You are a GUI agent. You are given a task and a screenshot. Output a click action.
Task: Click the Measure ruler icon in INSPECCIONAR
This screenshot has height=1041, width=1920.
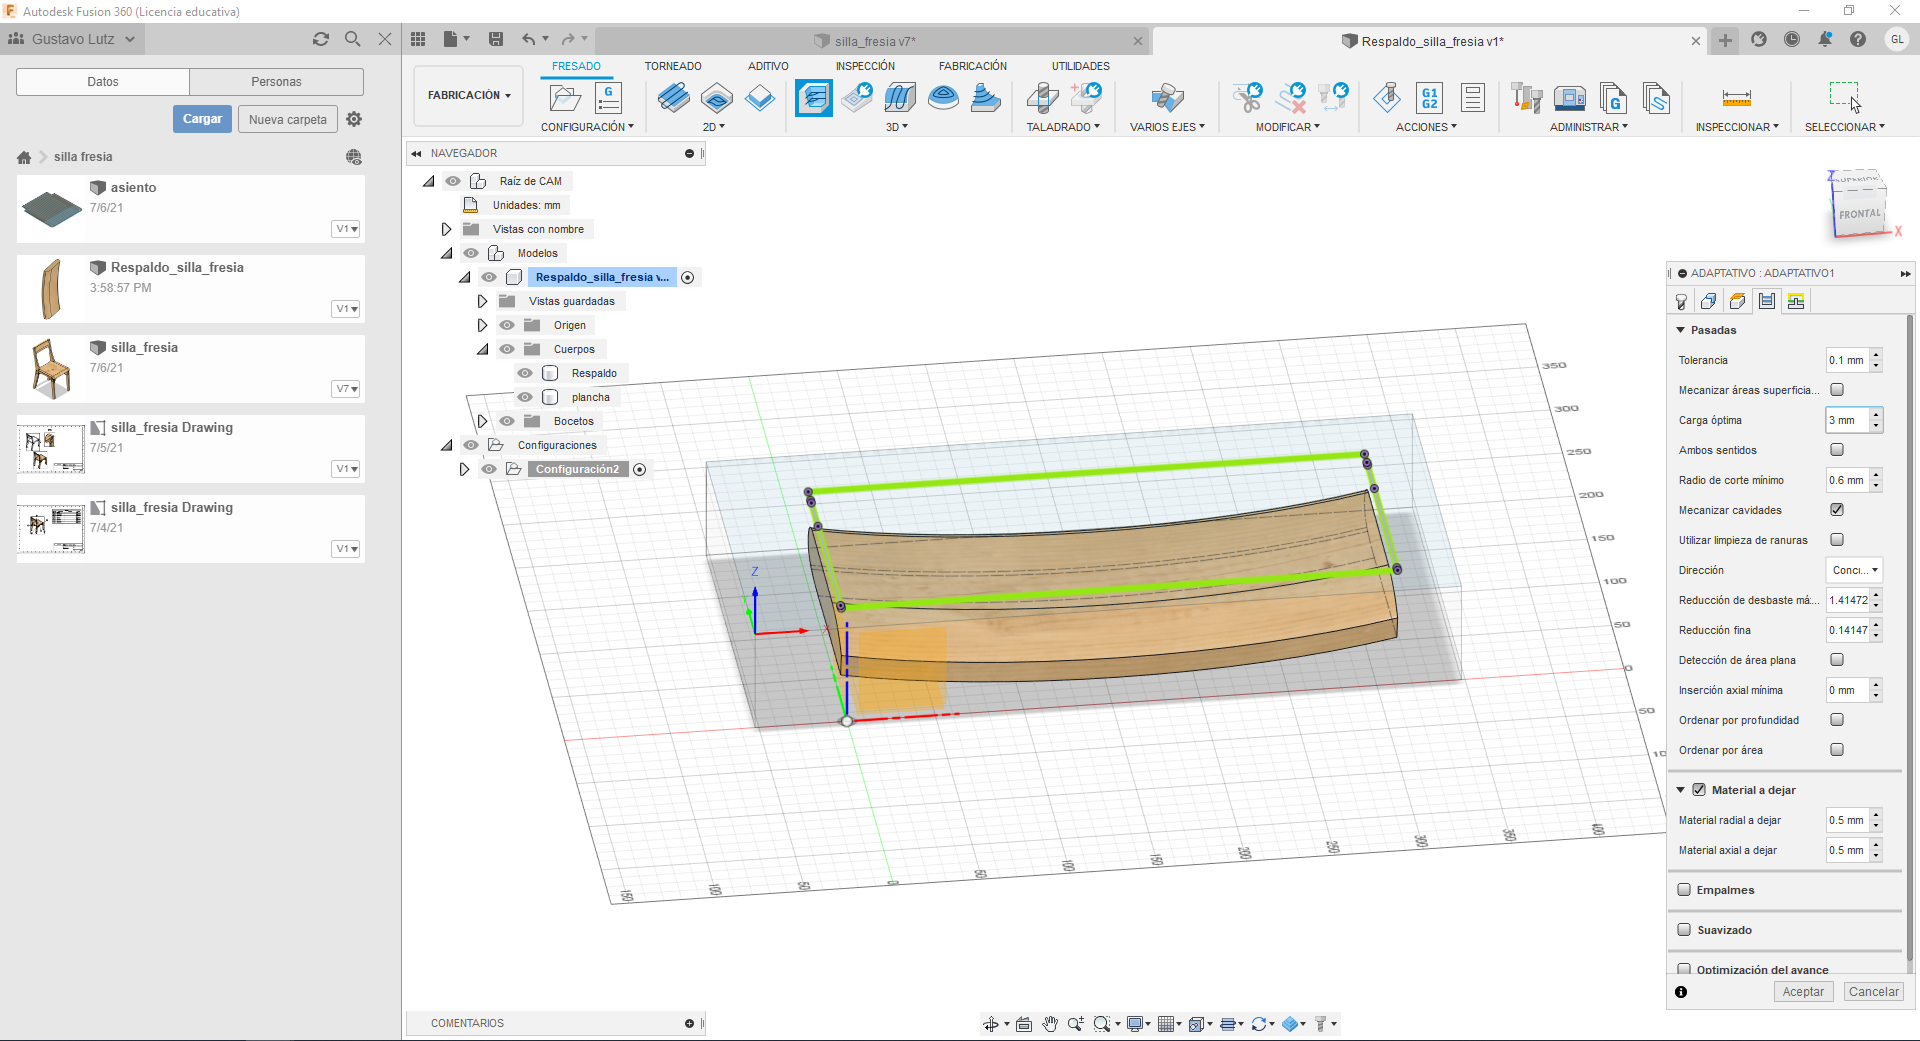pos(1737,98)
